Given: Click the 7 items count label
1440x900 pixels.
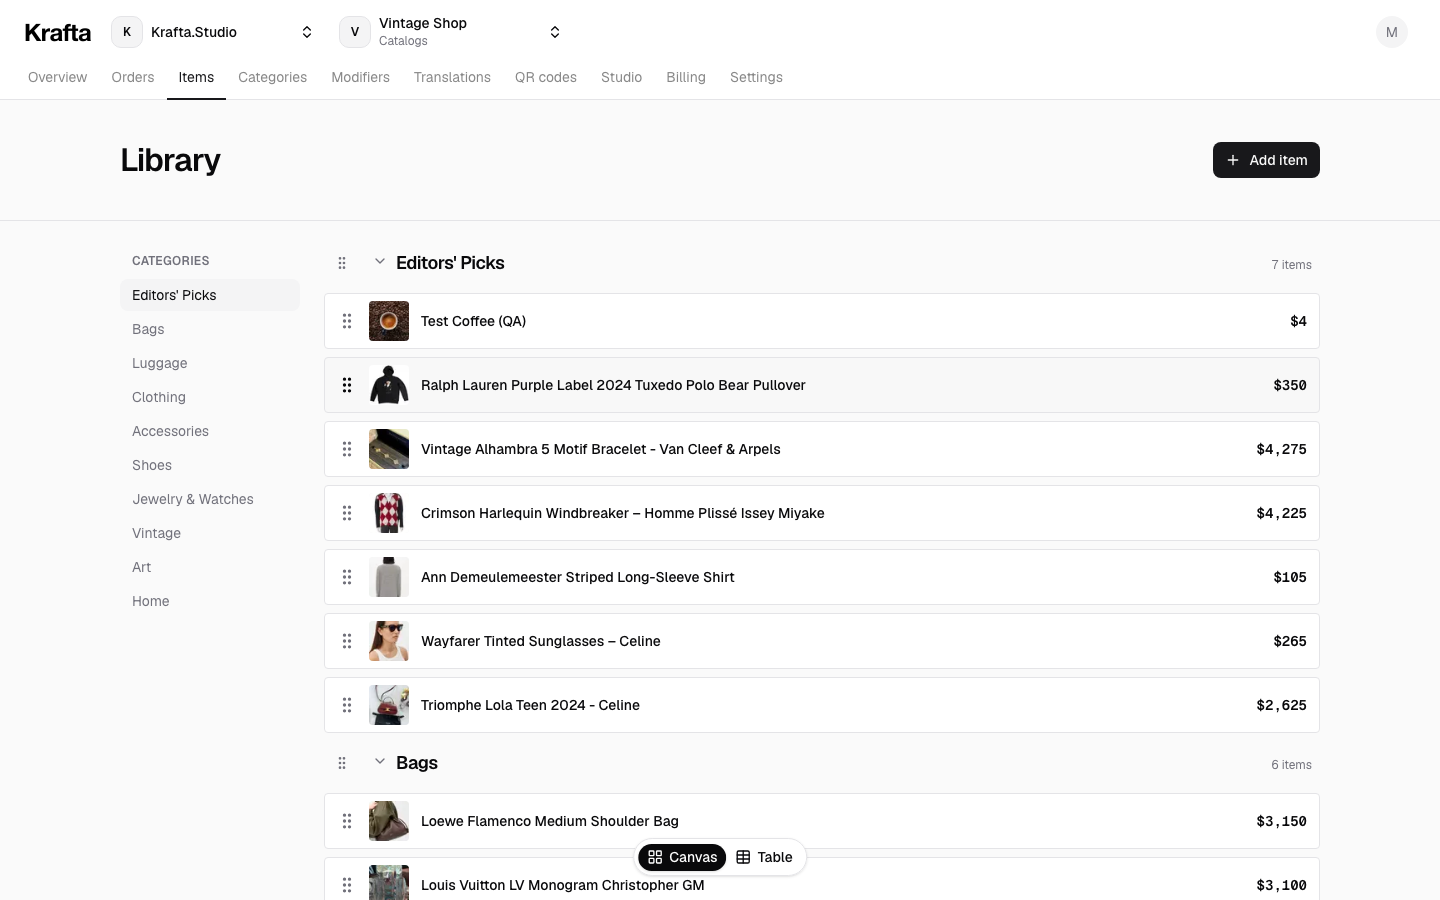Looking at the screenshot, I should 1291,265.
